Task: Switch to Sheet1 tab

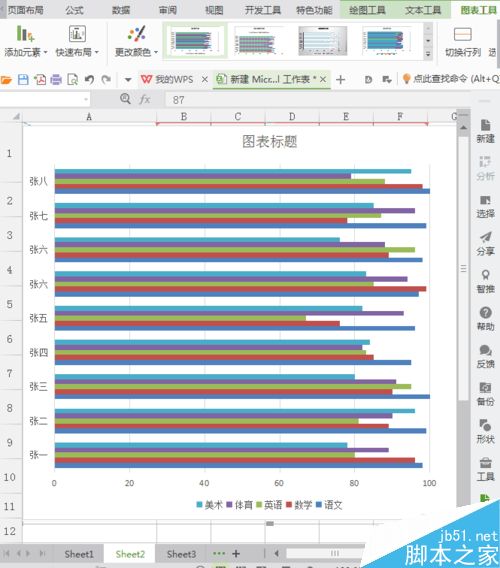Action: click(79, 554)
